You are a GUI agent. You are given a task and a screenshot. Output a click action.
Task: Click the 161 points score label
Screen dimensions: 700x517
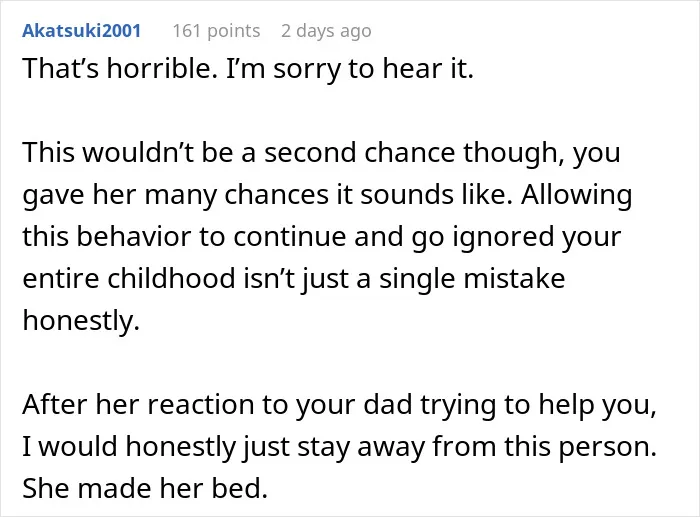pos(217,31)
